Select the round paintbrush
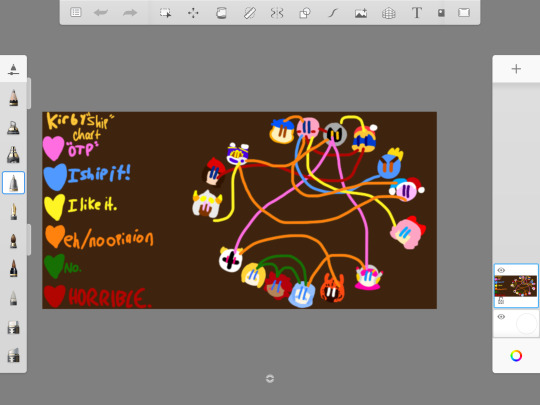Image resolution: width=540 pixels, height=405 pixels. [13, 240]
